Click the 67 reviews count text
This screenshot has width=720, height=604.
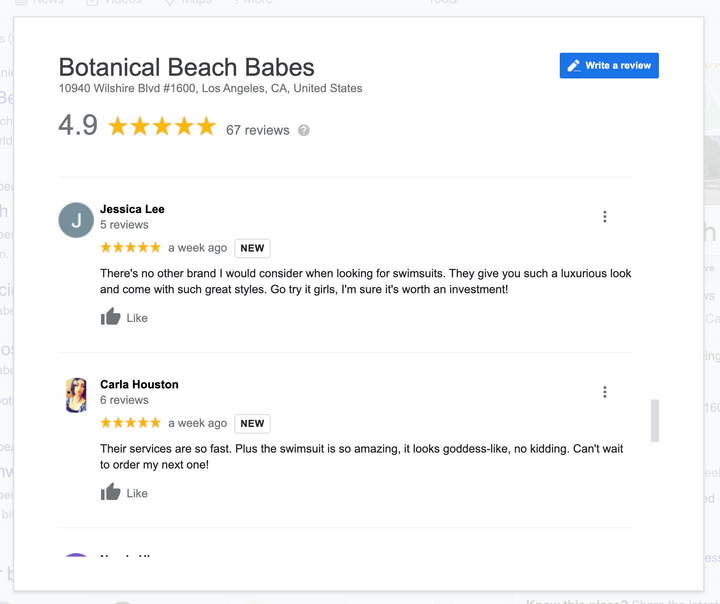(258, 130)
